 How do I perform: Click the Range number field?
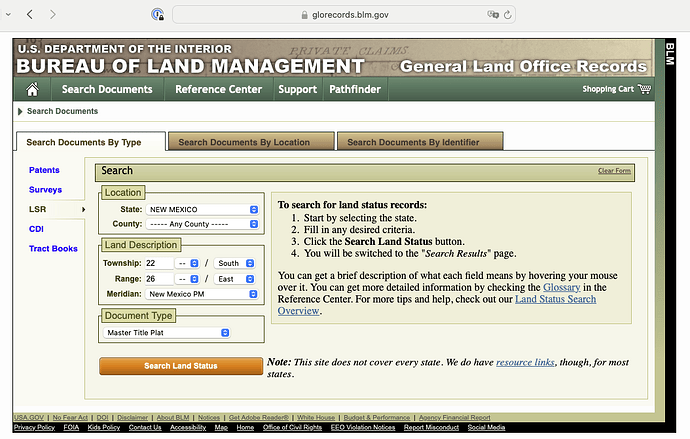click(158, 279)
